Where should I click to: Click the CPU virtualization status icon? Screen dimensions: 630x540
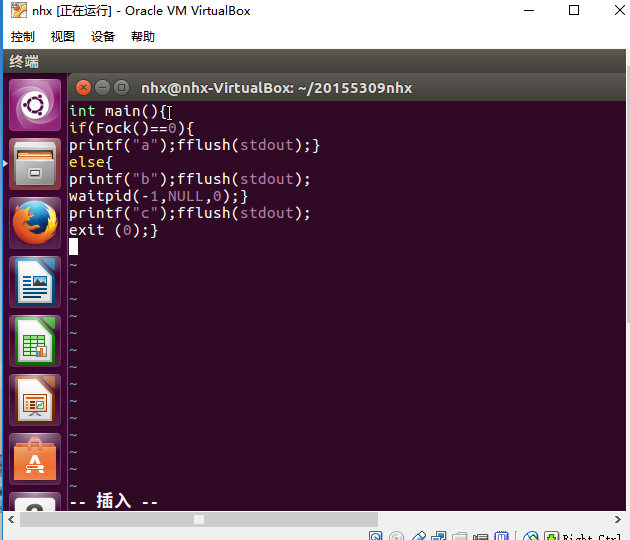click(501, 536)
